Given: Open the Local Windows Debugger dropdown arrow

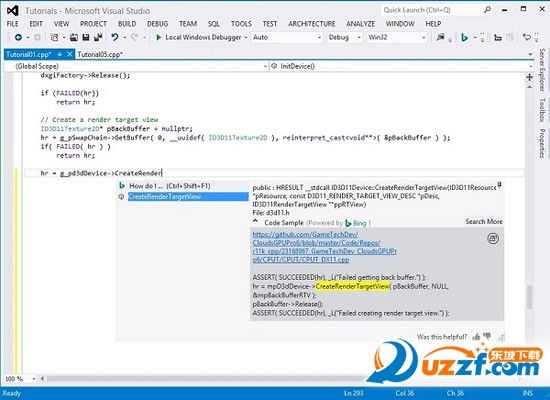Looking at the screenshot, I should [246, 37].
